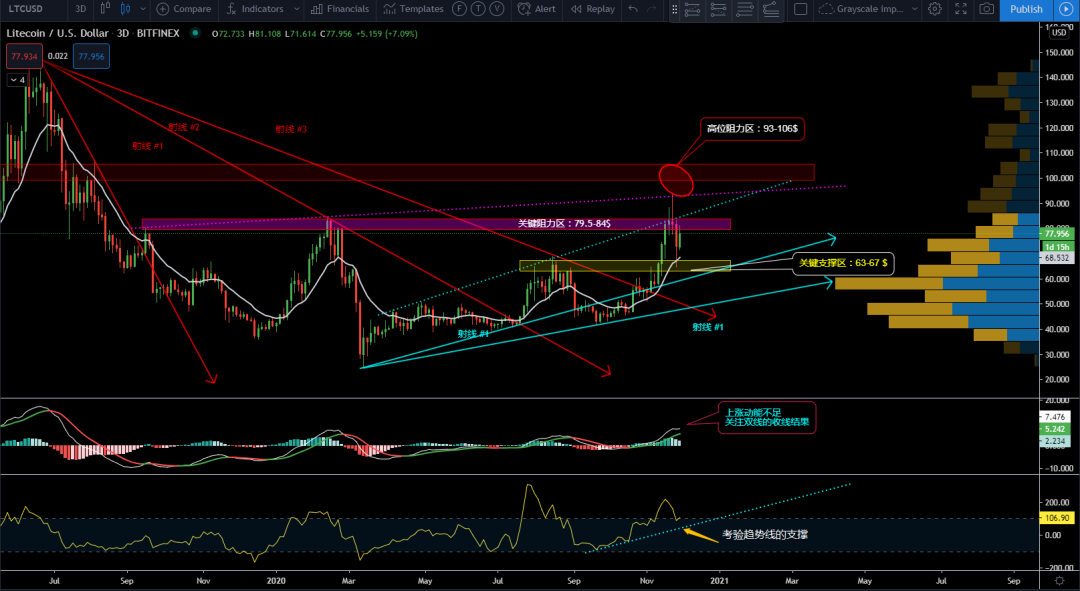Open chart settings gear
Image resolution: width=1080 pixels, height=591 pixels.
[934, 9]
